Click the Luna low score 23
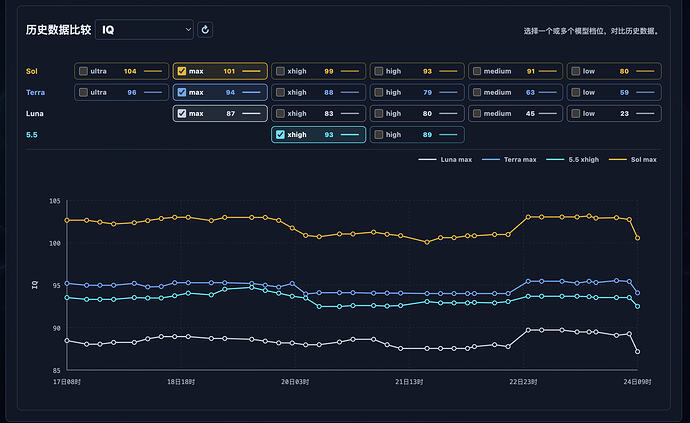This screenshot has width=690, height=423. coord(624,114)
